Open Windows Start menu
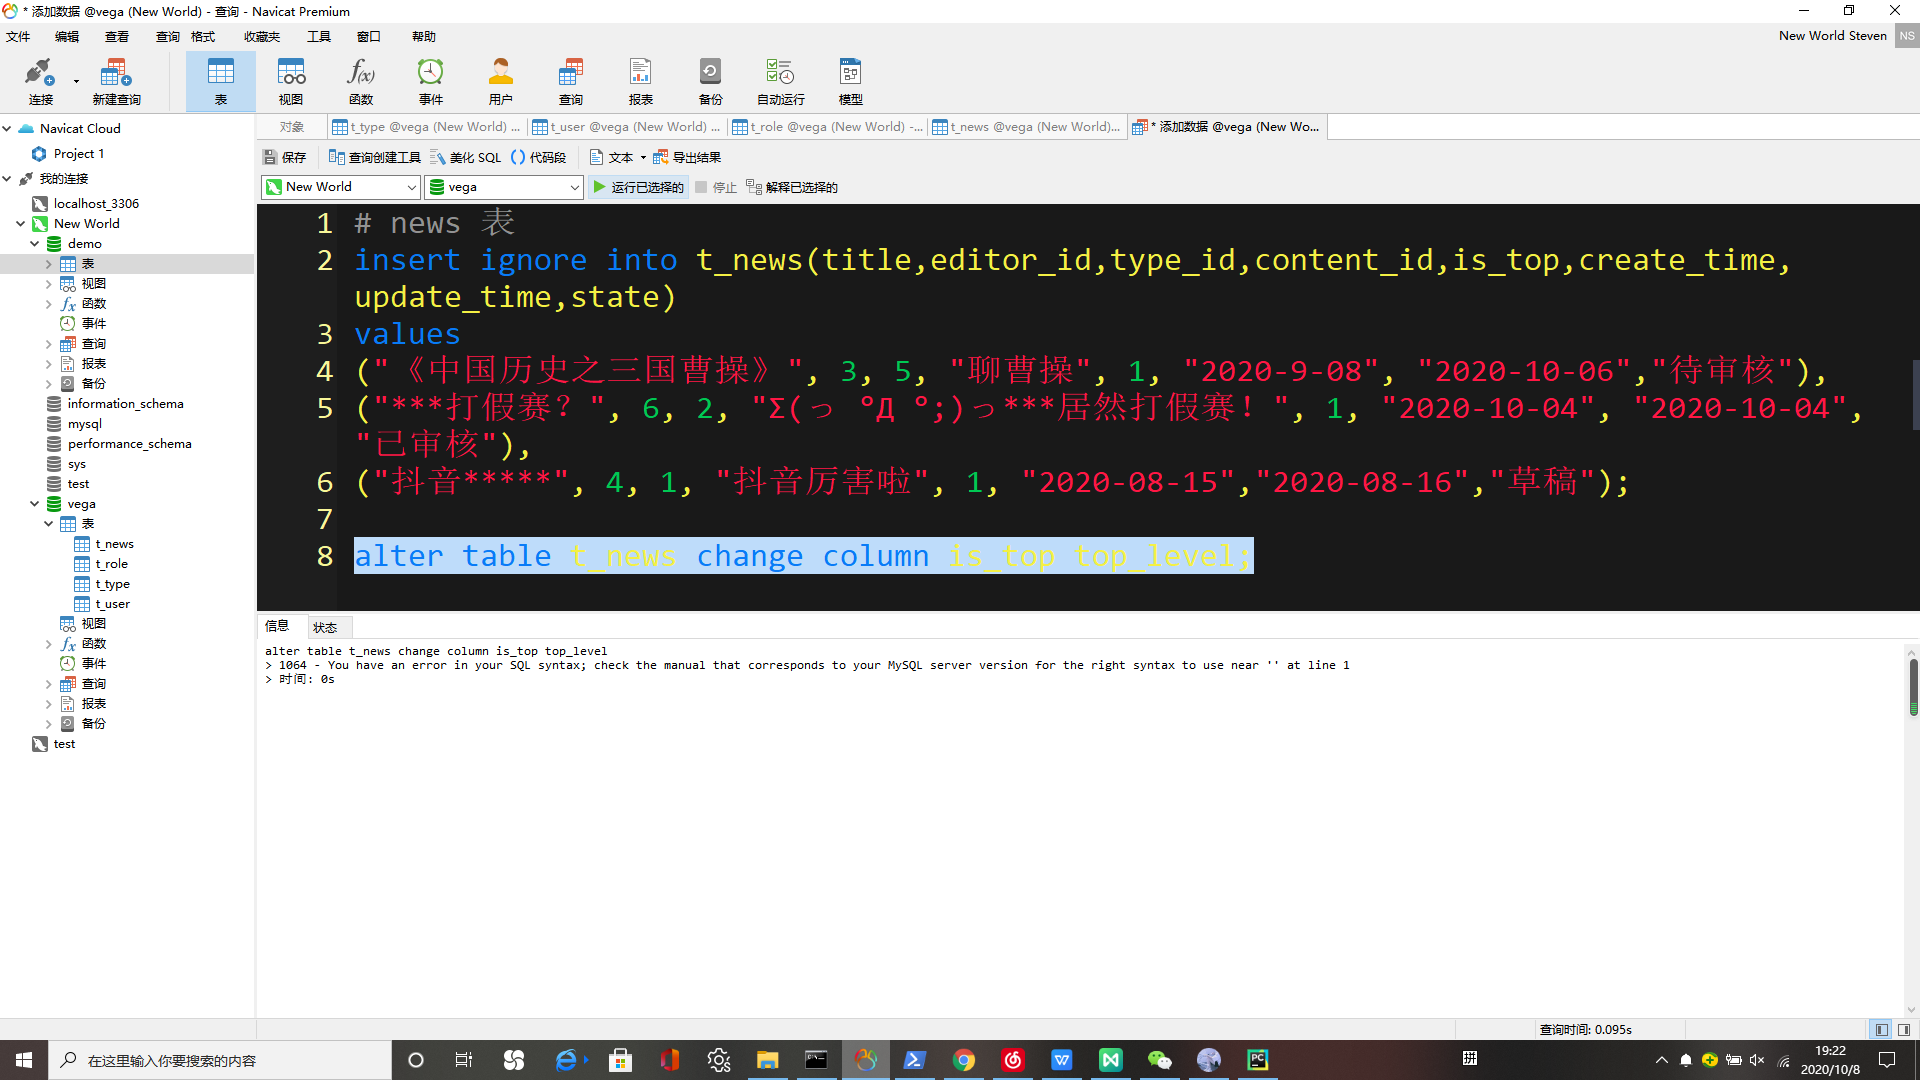1920x1080 pixels. pyautogui.click(x=24, y=1060)
